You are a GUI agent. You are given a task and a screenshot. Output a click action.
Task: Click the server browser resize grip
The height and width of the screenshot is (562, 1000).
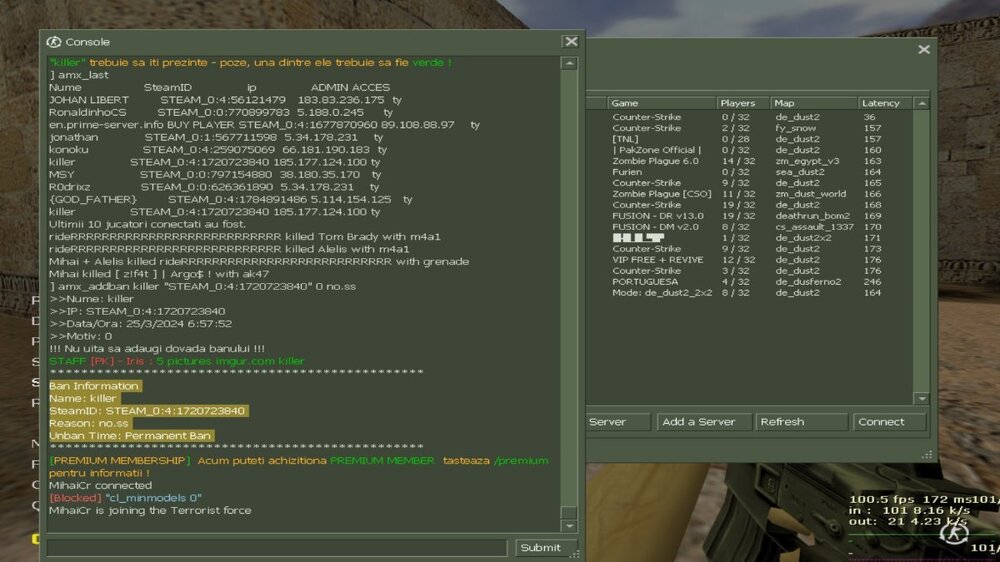point(927,455)
